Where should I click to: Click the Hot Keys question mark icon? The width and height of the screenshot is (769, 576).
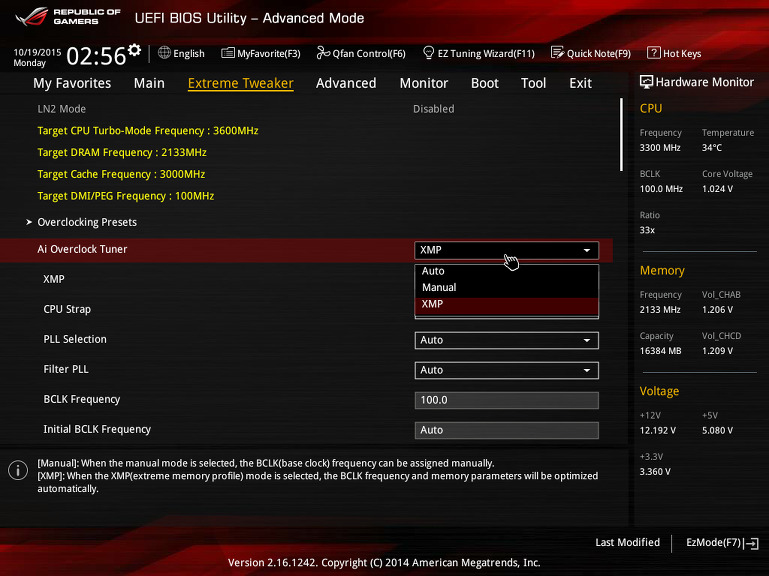(653, 52)
